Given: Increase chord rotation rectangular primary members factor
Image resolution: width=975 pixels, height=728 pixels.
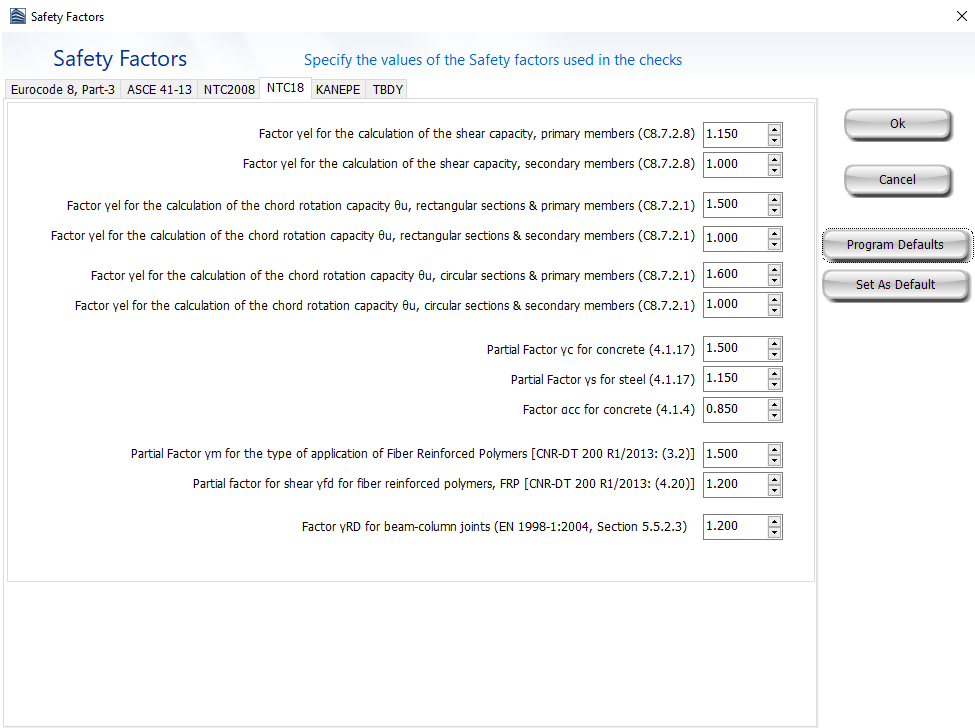Looking at the screenshot, I should coord(774,199).
